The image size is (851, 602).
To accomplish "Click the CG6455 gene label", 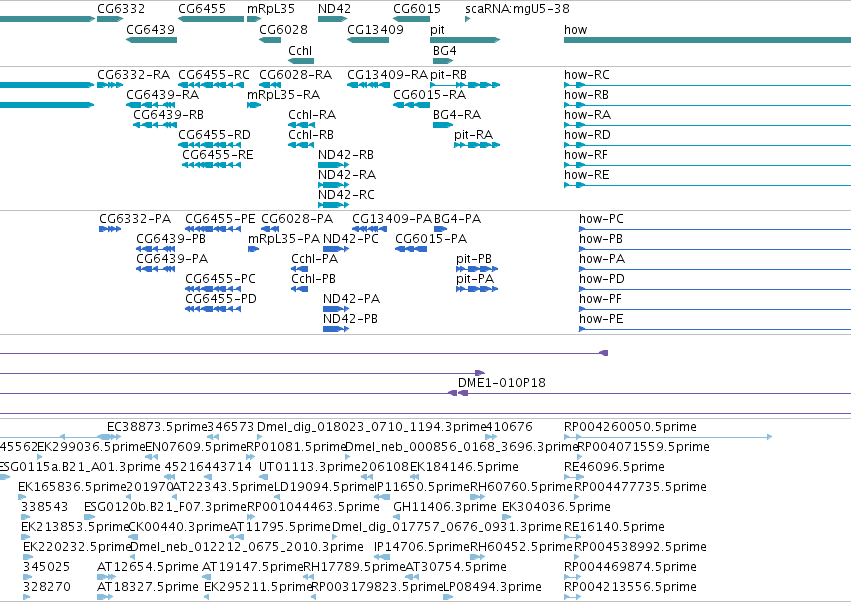I will pyautogui.click(x=202, y=9).
